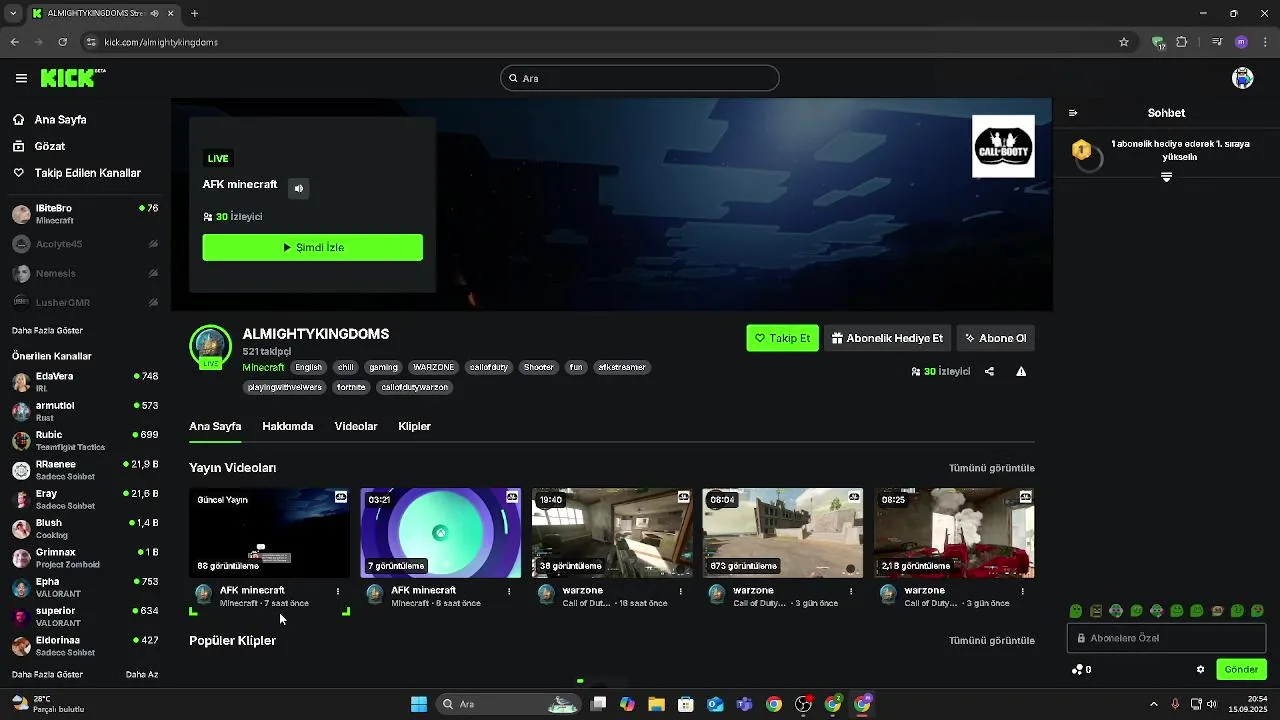Viewport: 1280px width, 720px height.
Task: Bookmark page with the star icon
Action: pos(1124,42)
